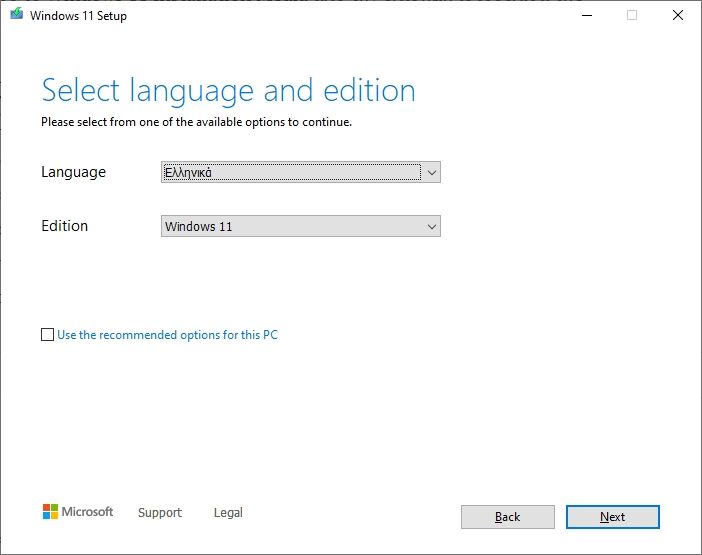Click the Windows 11 Setup title bar icon
The image size is (702, 555).
[x=15, y=15]
